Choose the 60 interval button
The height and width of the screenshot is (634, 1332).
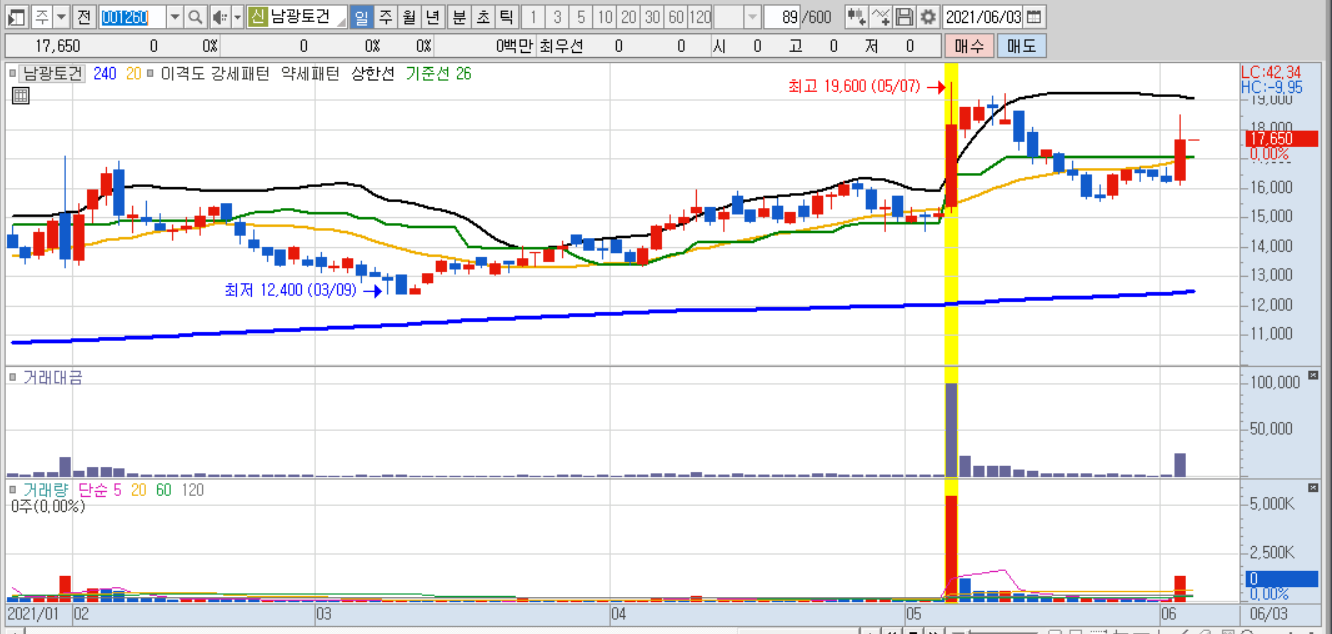pos(676,17)
